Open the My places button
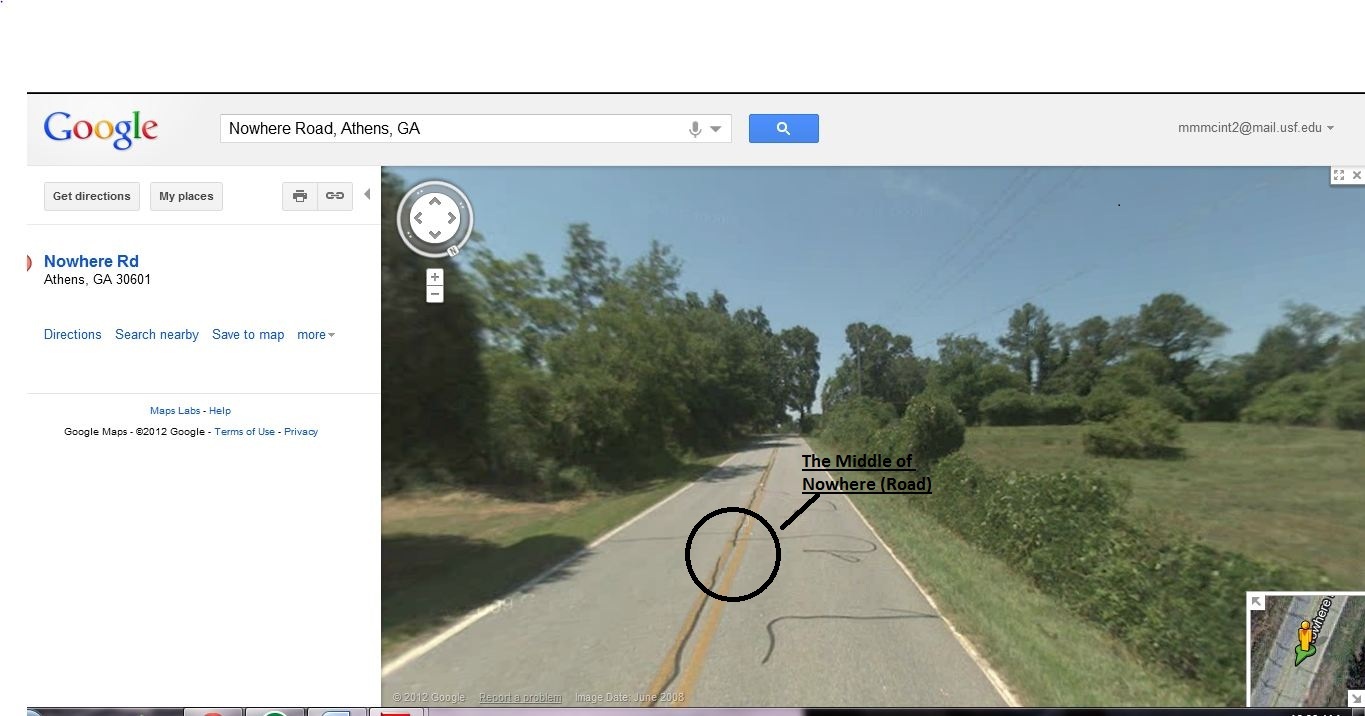 pyautogui.click(x=186, y=196)
